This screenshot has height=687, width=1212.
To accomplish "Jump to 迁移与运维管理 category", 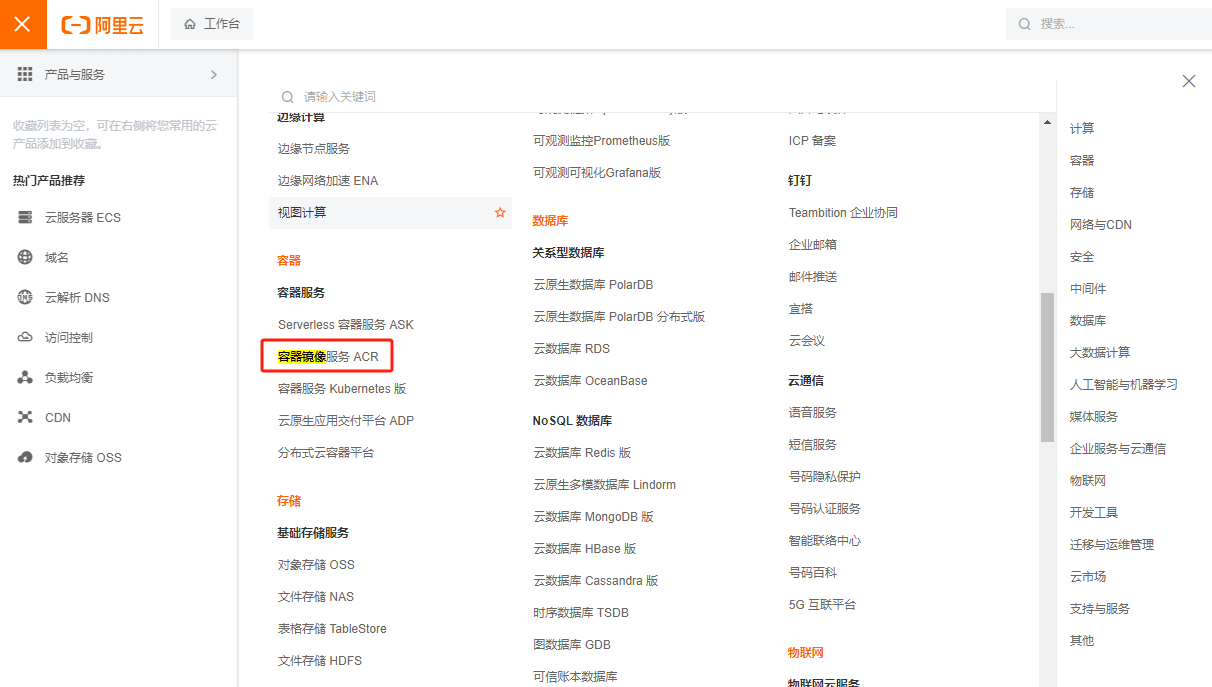I will (1112, 544).
